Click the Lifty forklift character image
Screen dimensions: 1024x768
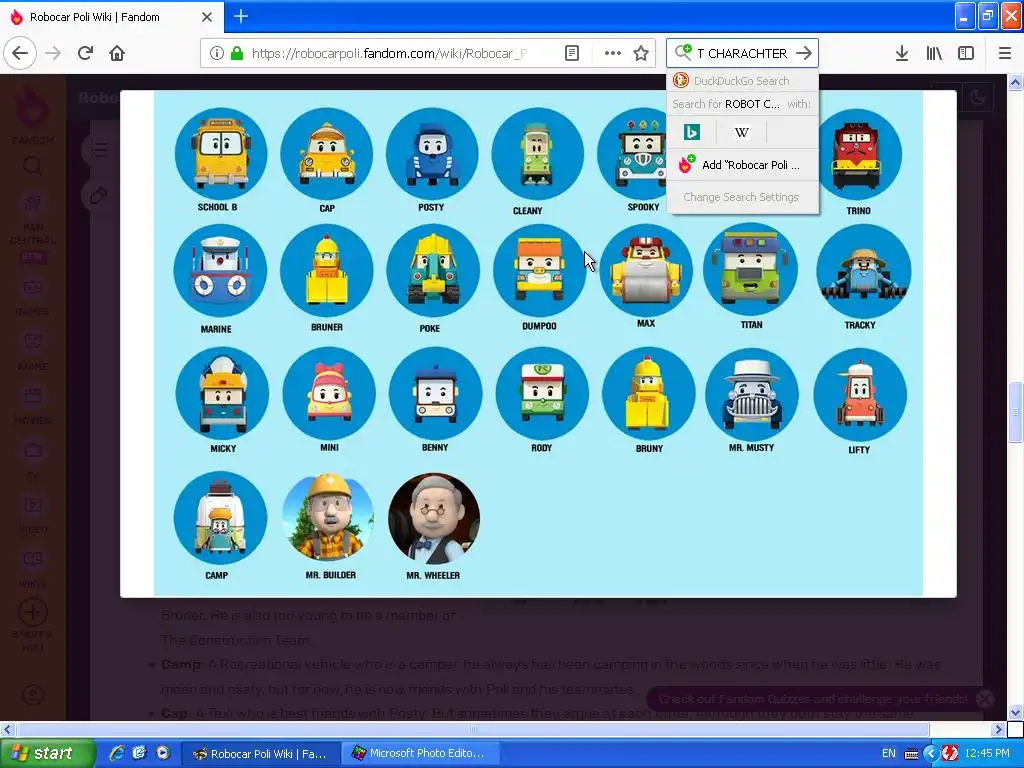point(860,394)
